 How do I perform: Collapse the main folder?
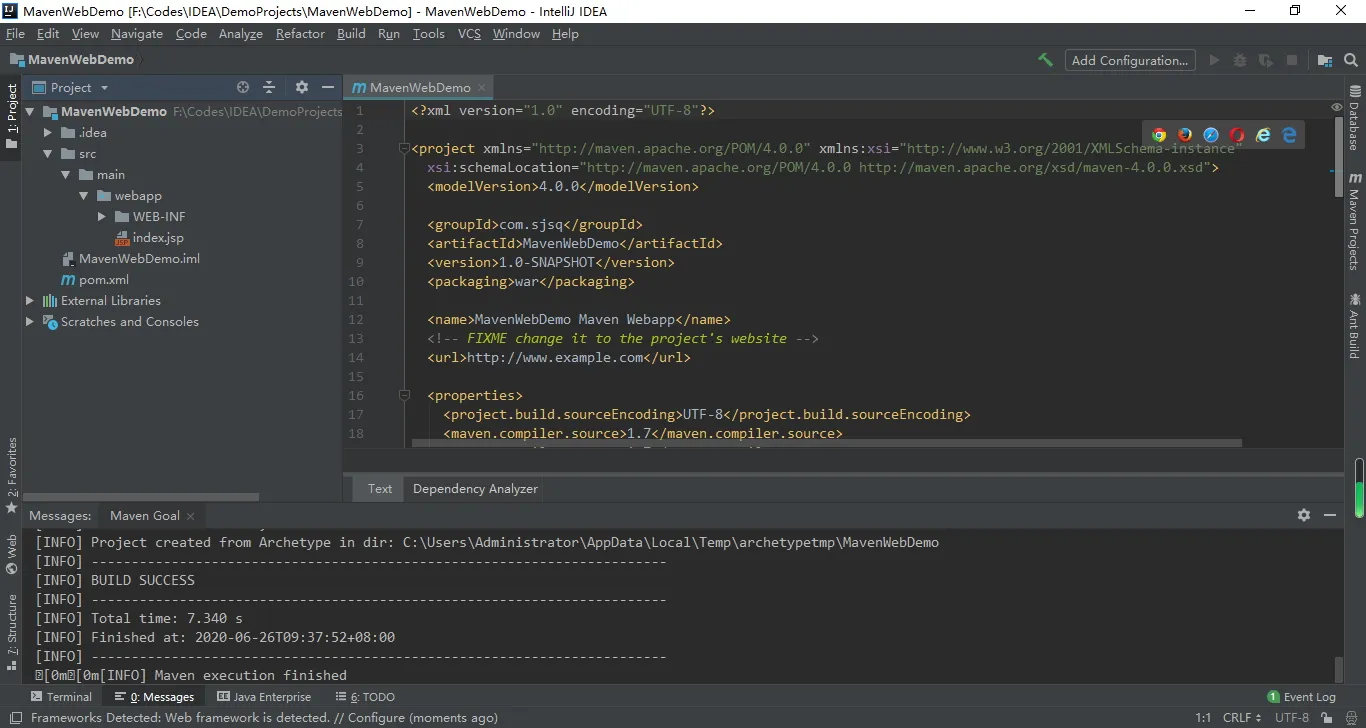(x=66, y=175)
